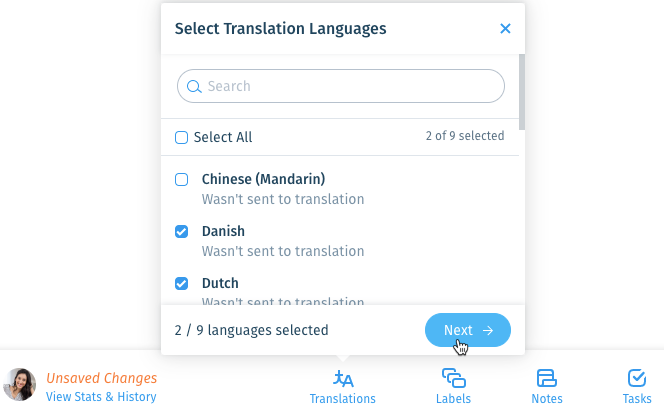
Task: Check the Select All checkbox
Action: click(x=181, y=137)
